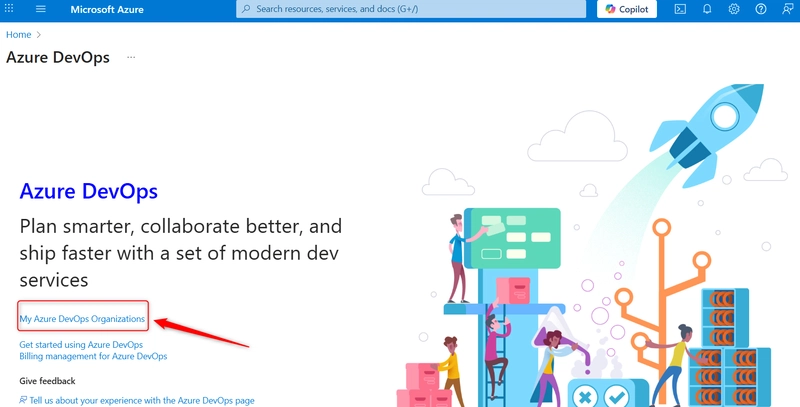Click the Microsoft Azure brand title
This screenshot has width=800, height=407.
(x=107, y=9)
